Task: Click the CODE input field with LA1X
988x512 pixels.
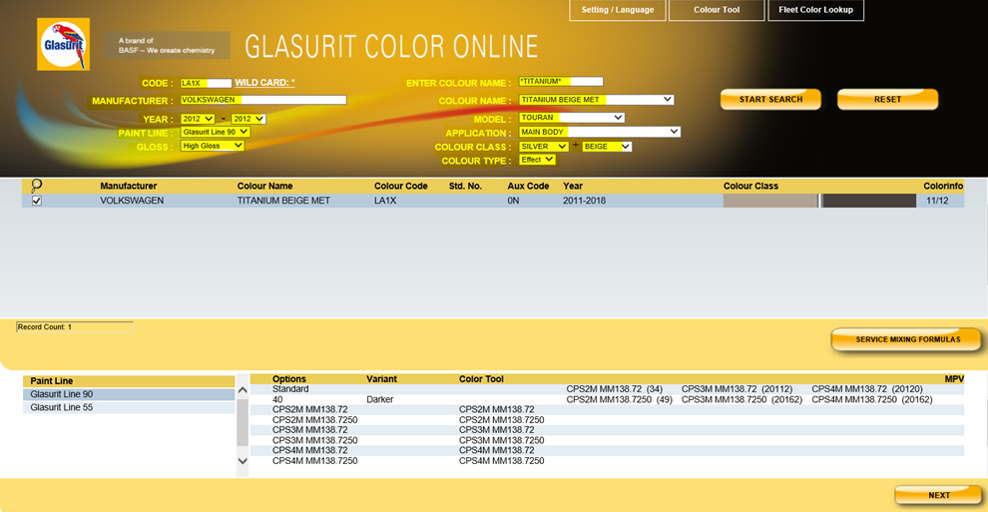Action: [x=206, y=83]
